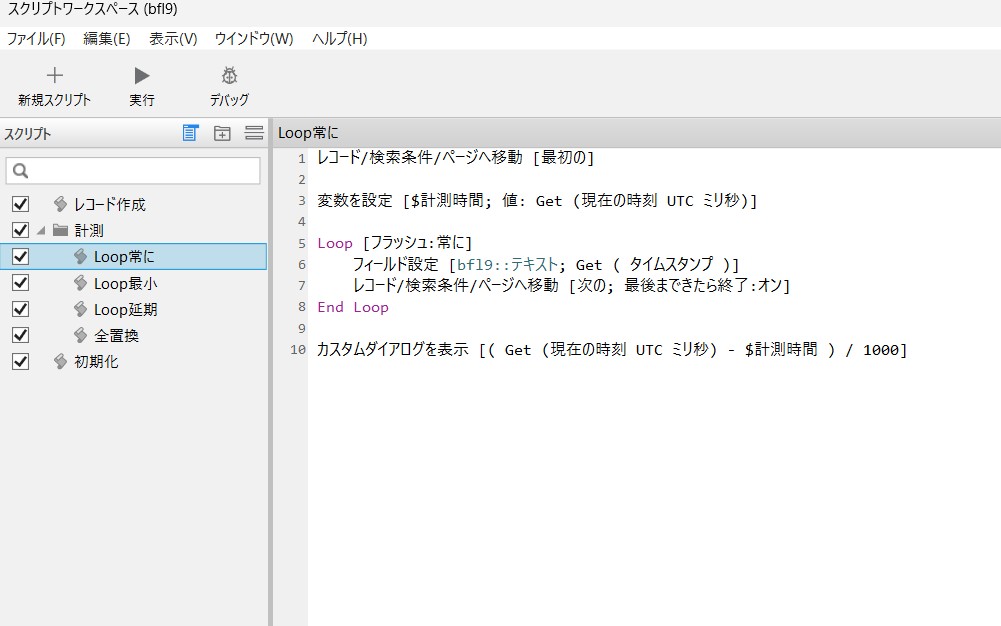Select the レコード作成 script
This screenshot has height=626, width=1001.
(x=110, y=204)
